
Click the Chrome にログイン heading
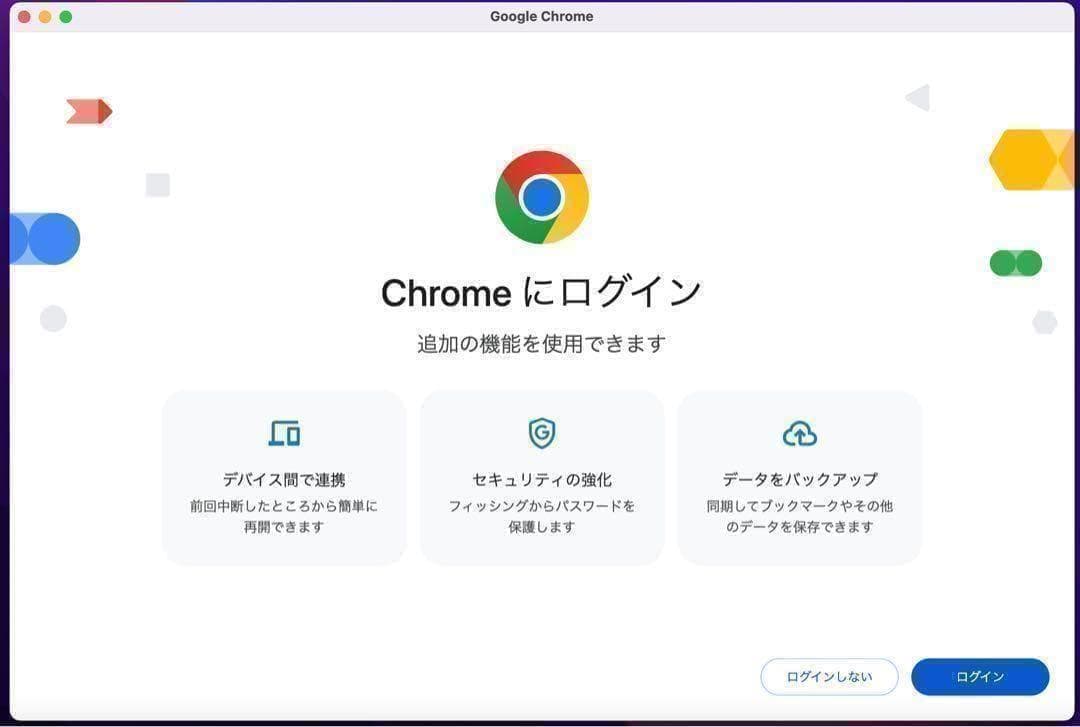(x=541, y=292)
